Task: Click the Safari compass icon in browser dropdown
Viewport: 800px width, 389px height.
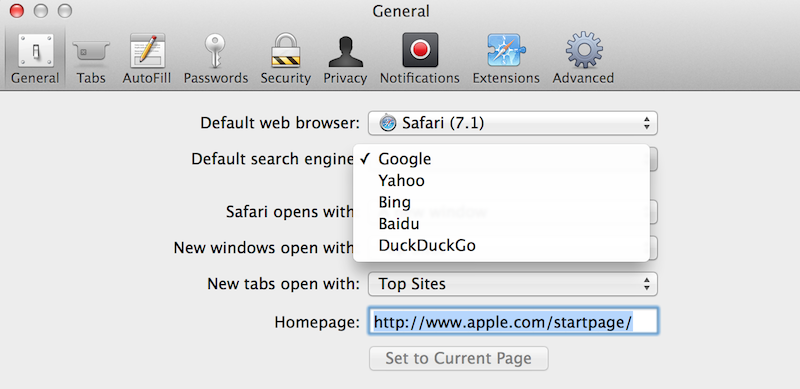Action: click(x=388, y=123)
